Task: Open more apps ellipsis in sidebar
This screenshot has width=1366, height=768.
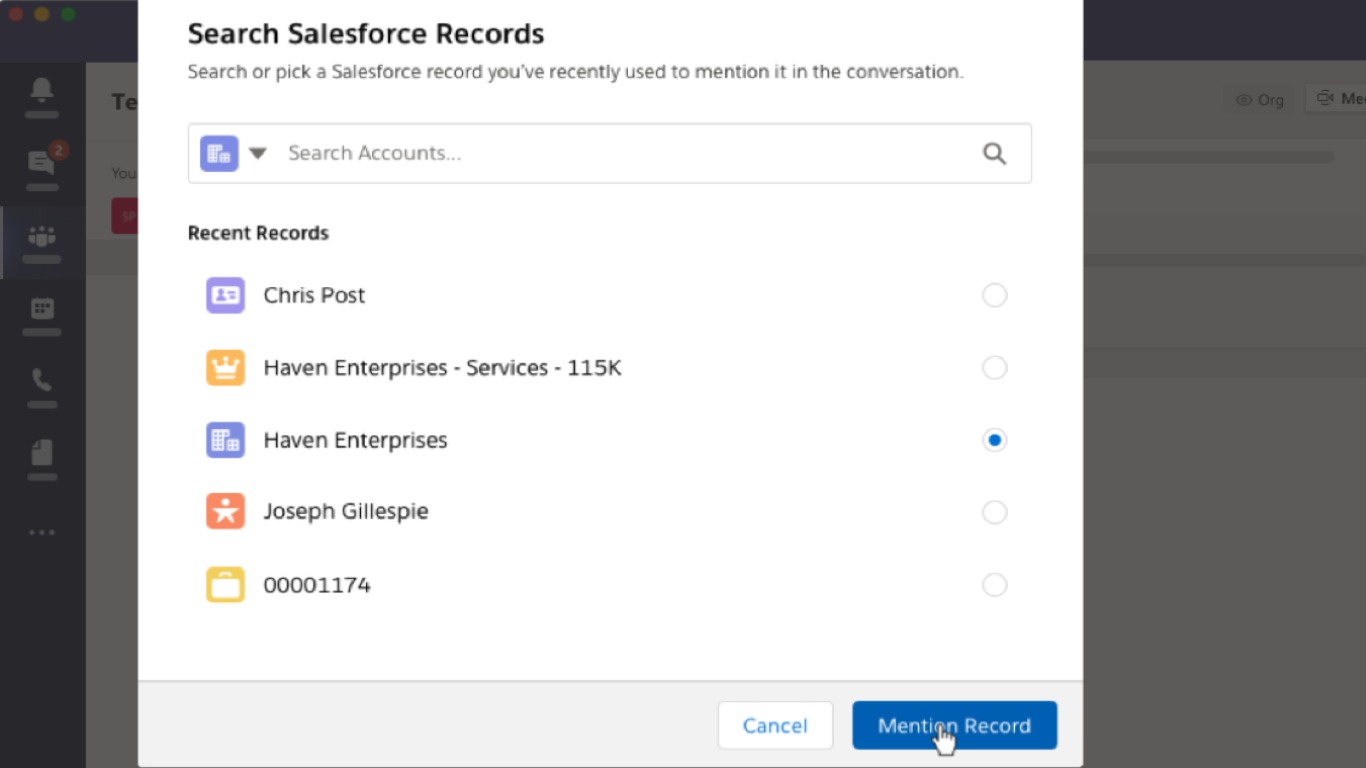Action: (x=42, y=532)
